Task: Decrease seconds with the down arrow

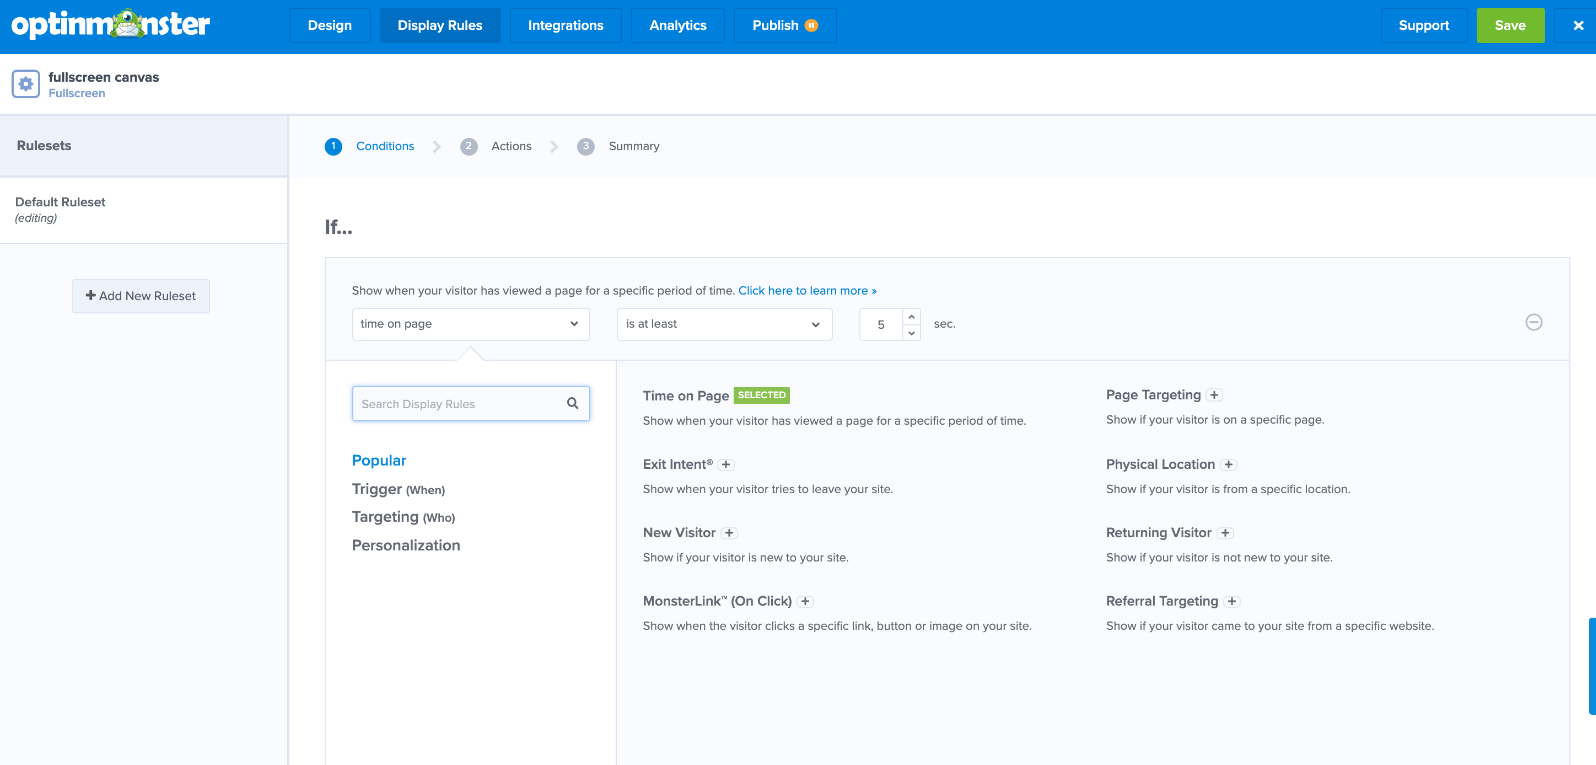Action: (911, 333)
